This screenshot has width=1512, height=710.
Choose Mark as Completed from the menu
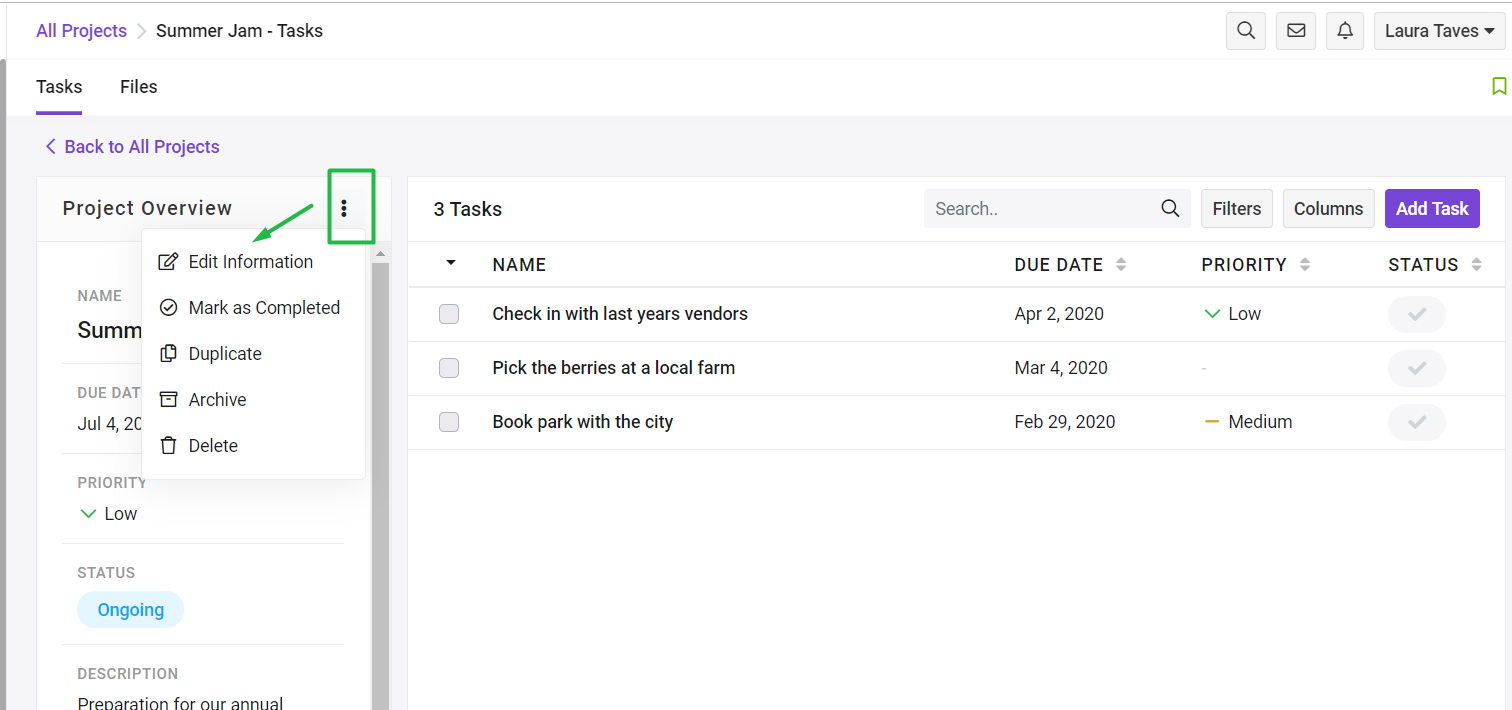click(x=253, y=308)
